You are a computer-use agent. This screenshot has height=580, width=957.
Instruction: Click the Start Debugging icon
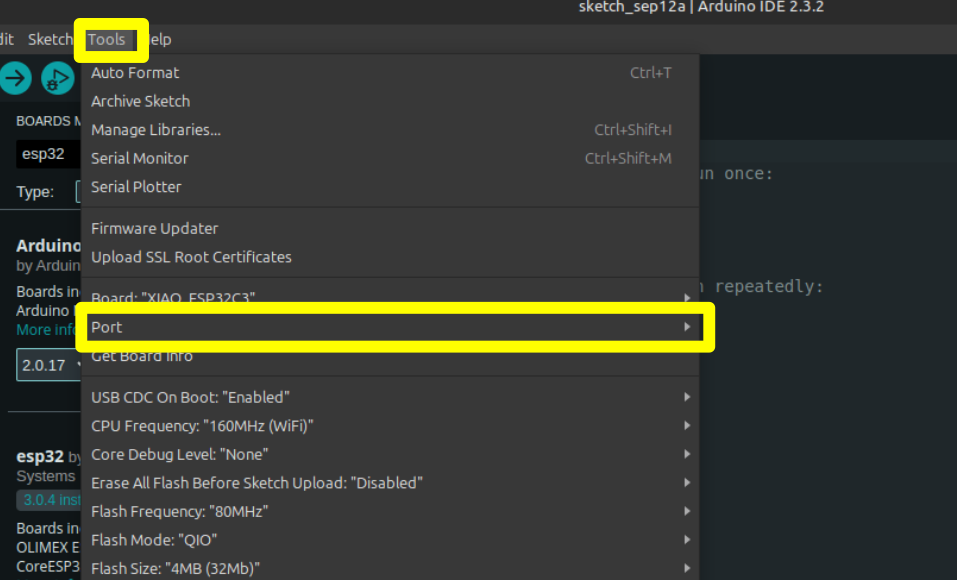pos(58,78)
